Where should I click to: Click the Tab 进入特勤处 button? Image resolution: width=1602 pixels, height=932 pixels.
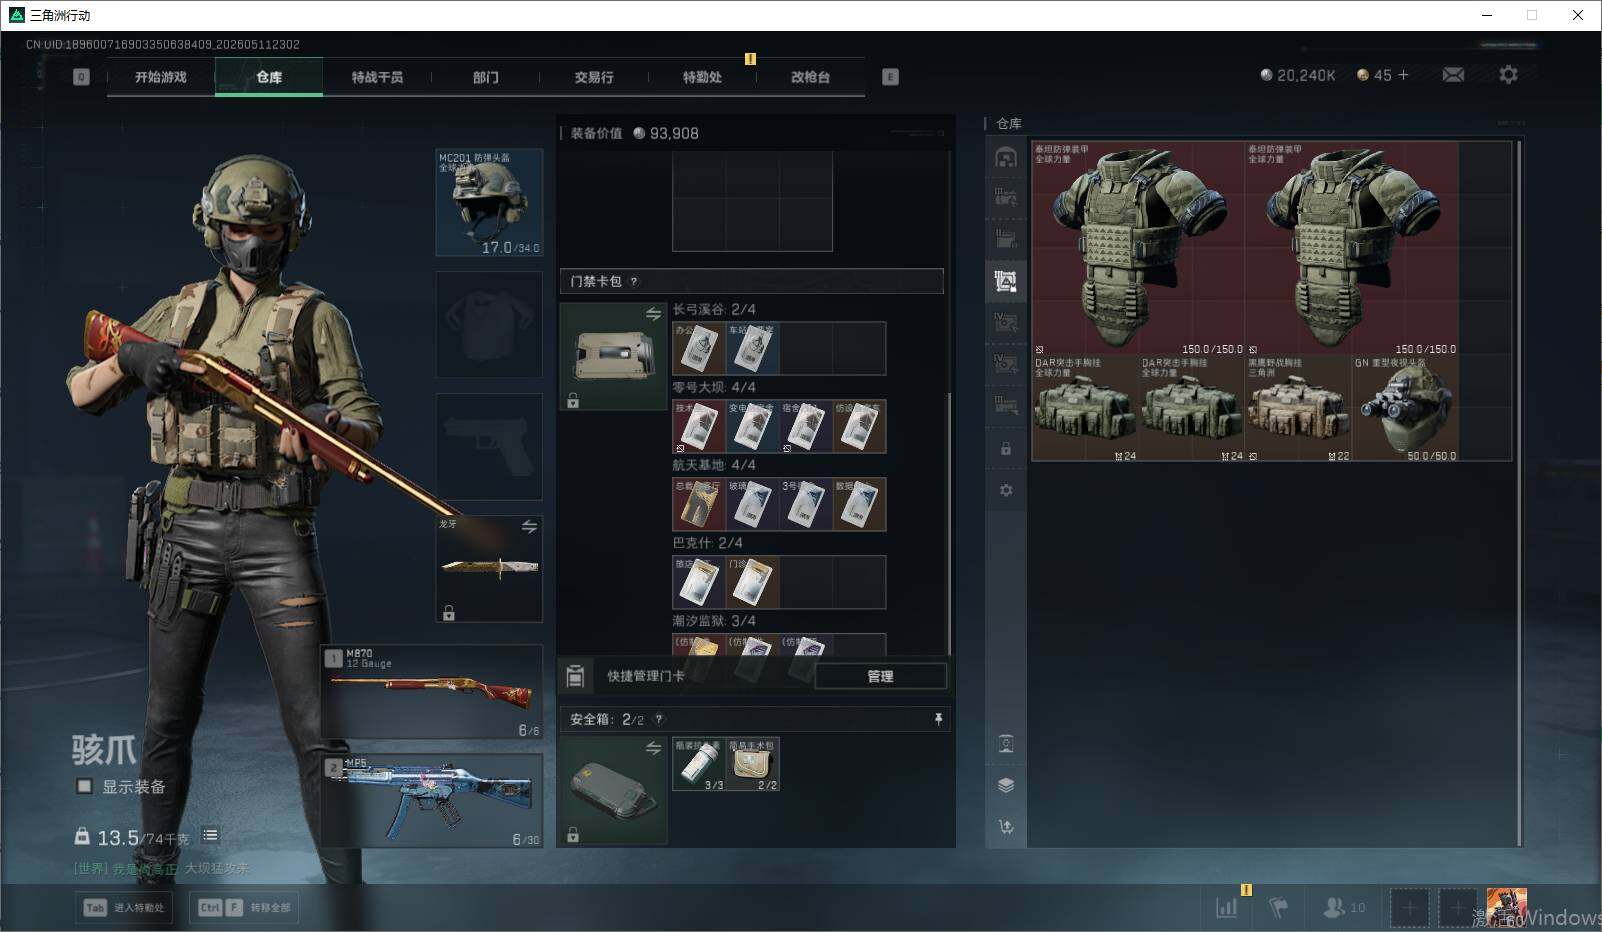(125, 907)
